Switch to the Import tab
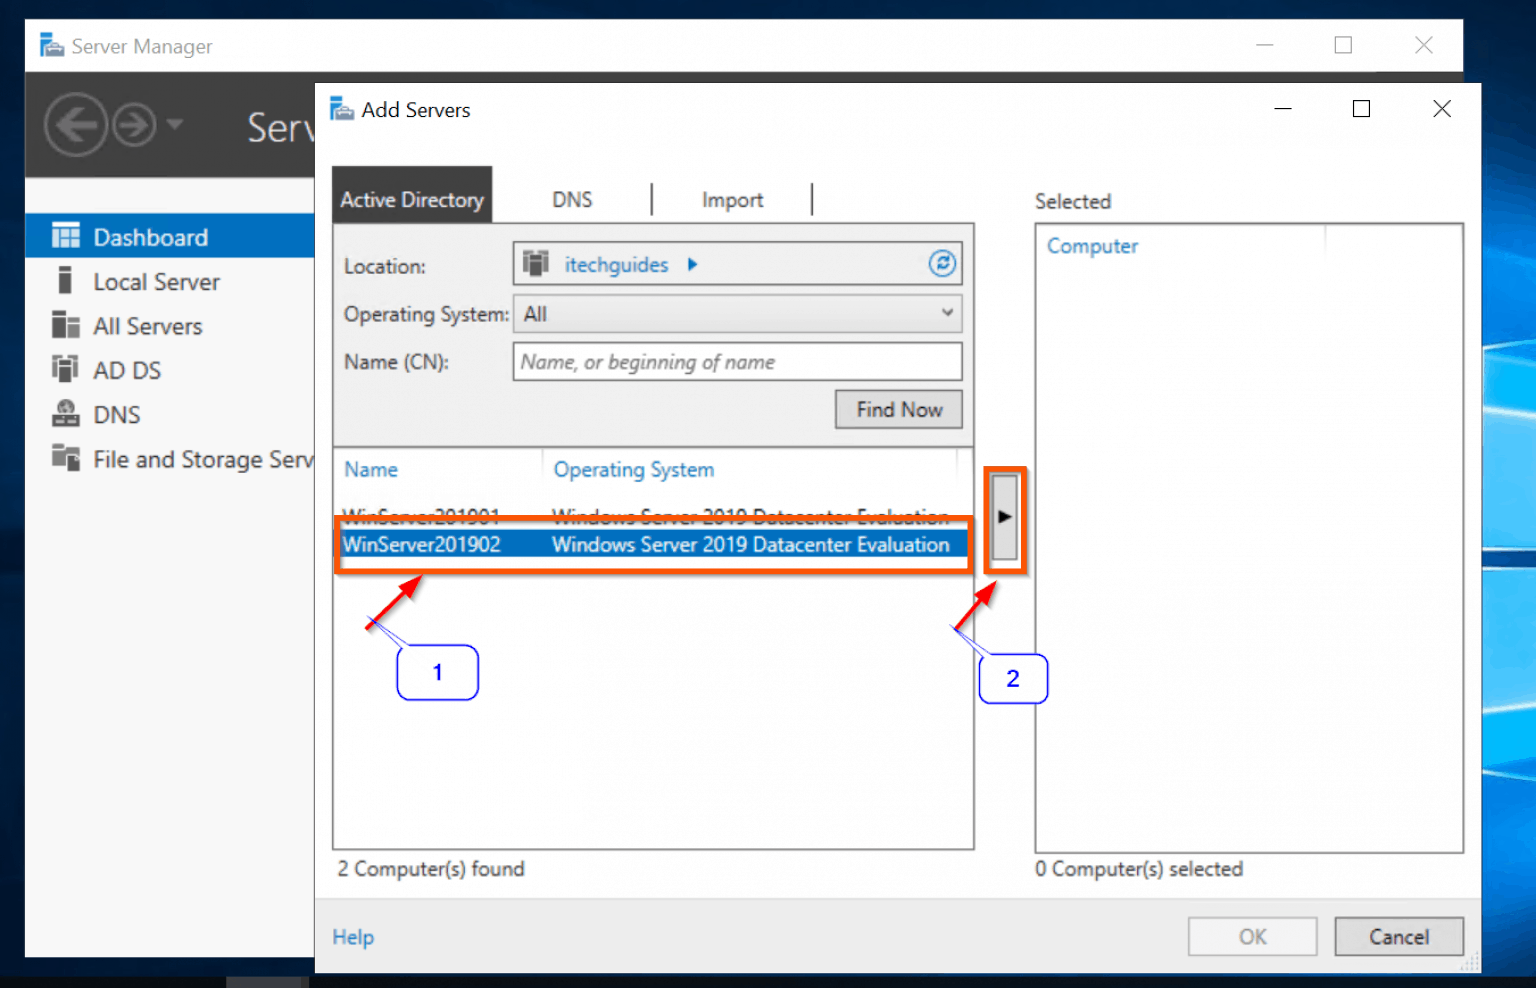Viewport: 1536px width, 988px height. coord(732,199)
